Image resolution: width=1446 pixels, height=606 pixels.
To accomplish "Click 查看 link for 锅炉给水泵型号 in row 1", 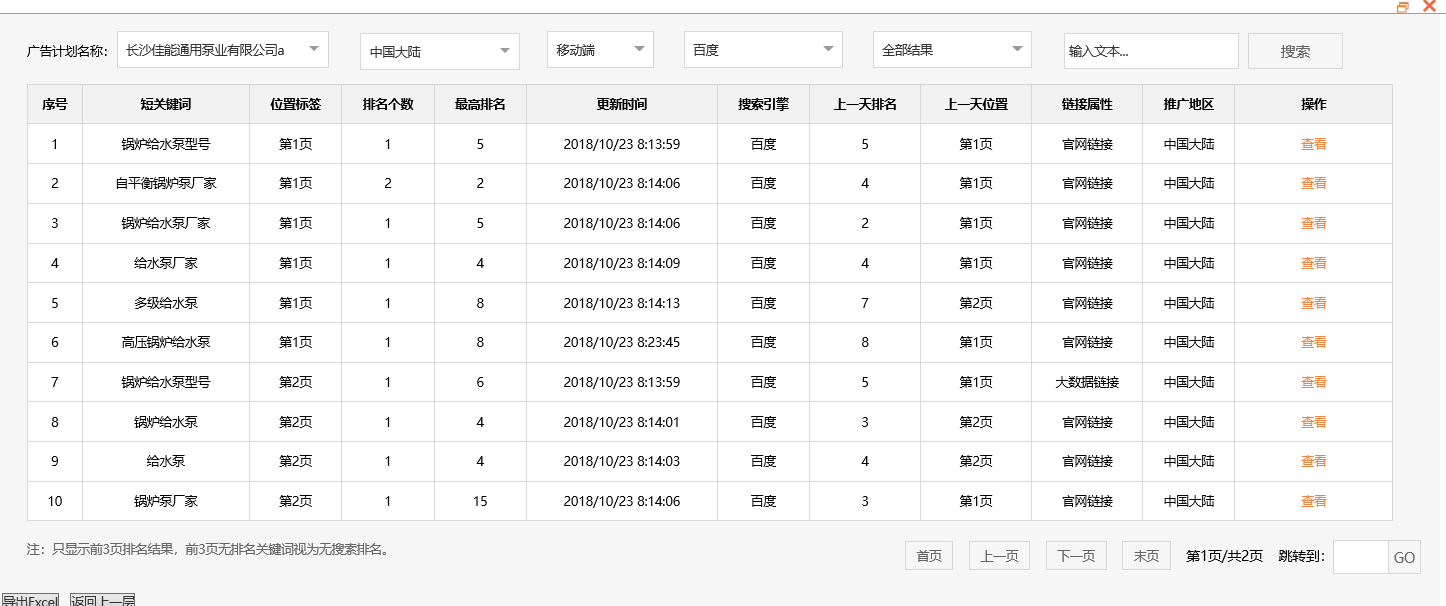I will pos(1313,143).
